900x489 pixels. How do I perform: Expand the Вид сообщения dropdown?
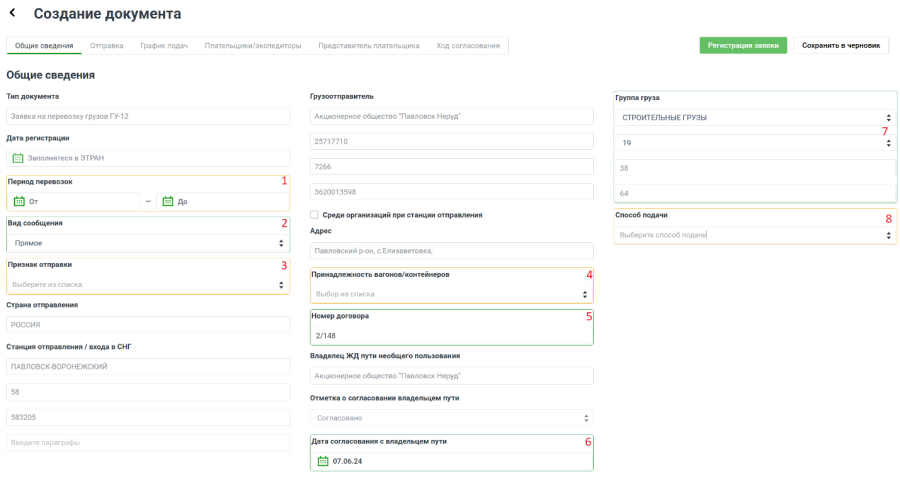(147, 243)
